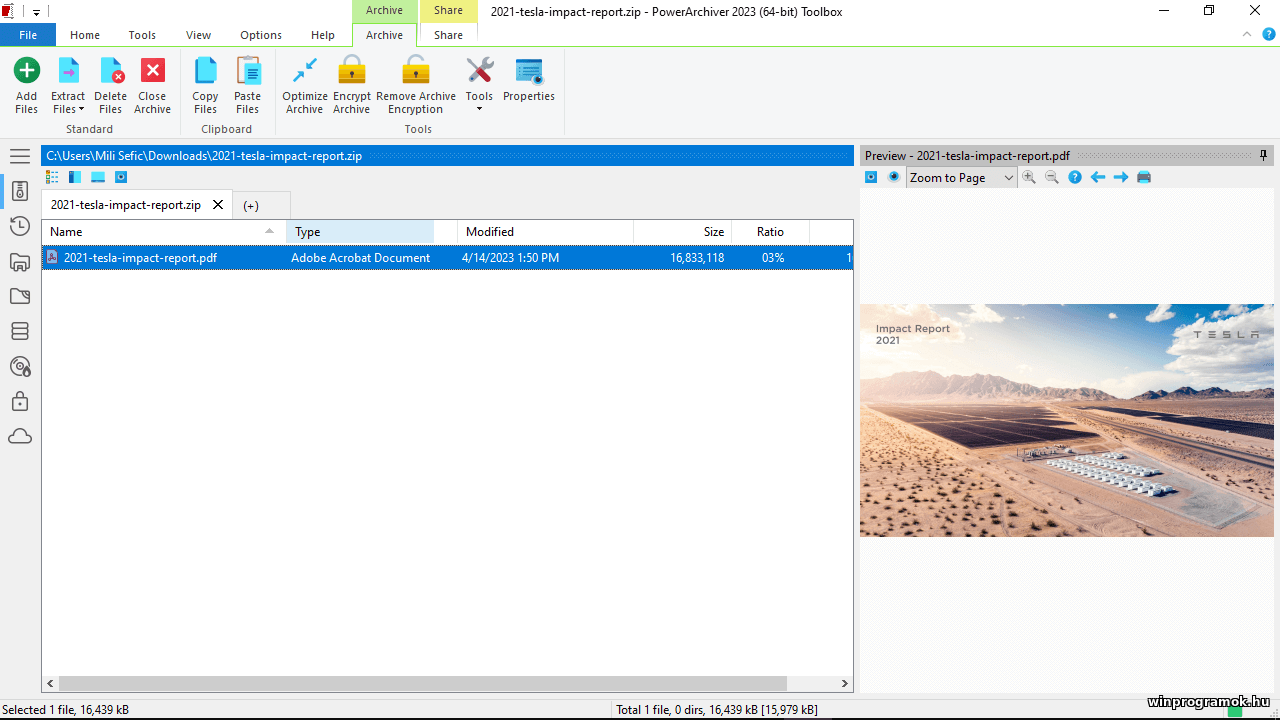Viewport: 1280px width, 720px height.
Task: Click the archive path address bar
Action: coord(447,156)
